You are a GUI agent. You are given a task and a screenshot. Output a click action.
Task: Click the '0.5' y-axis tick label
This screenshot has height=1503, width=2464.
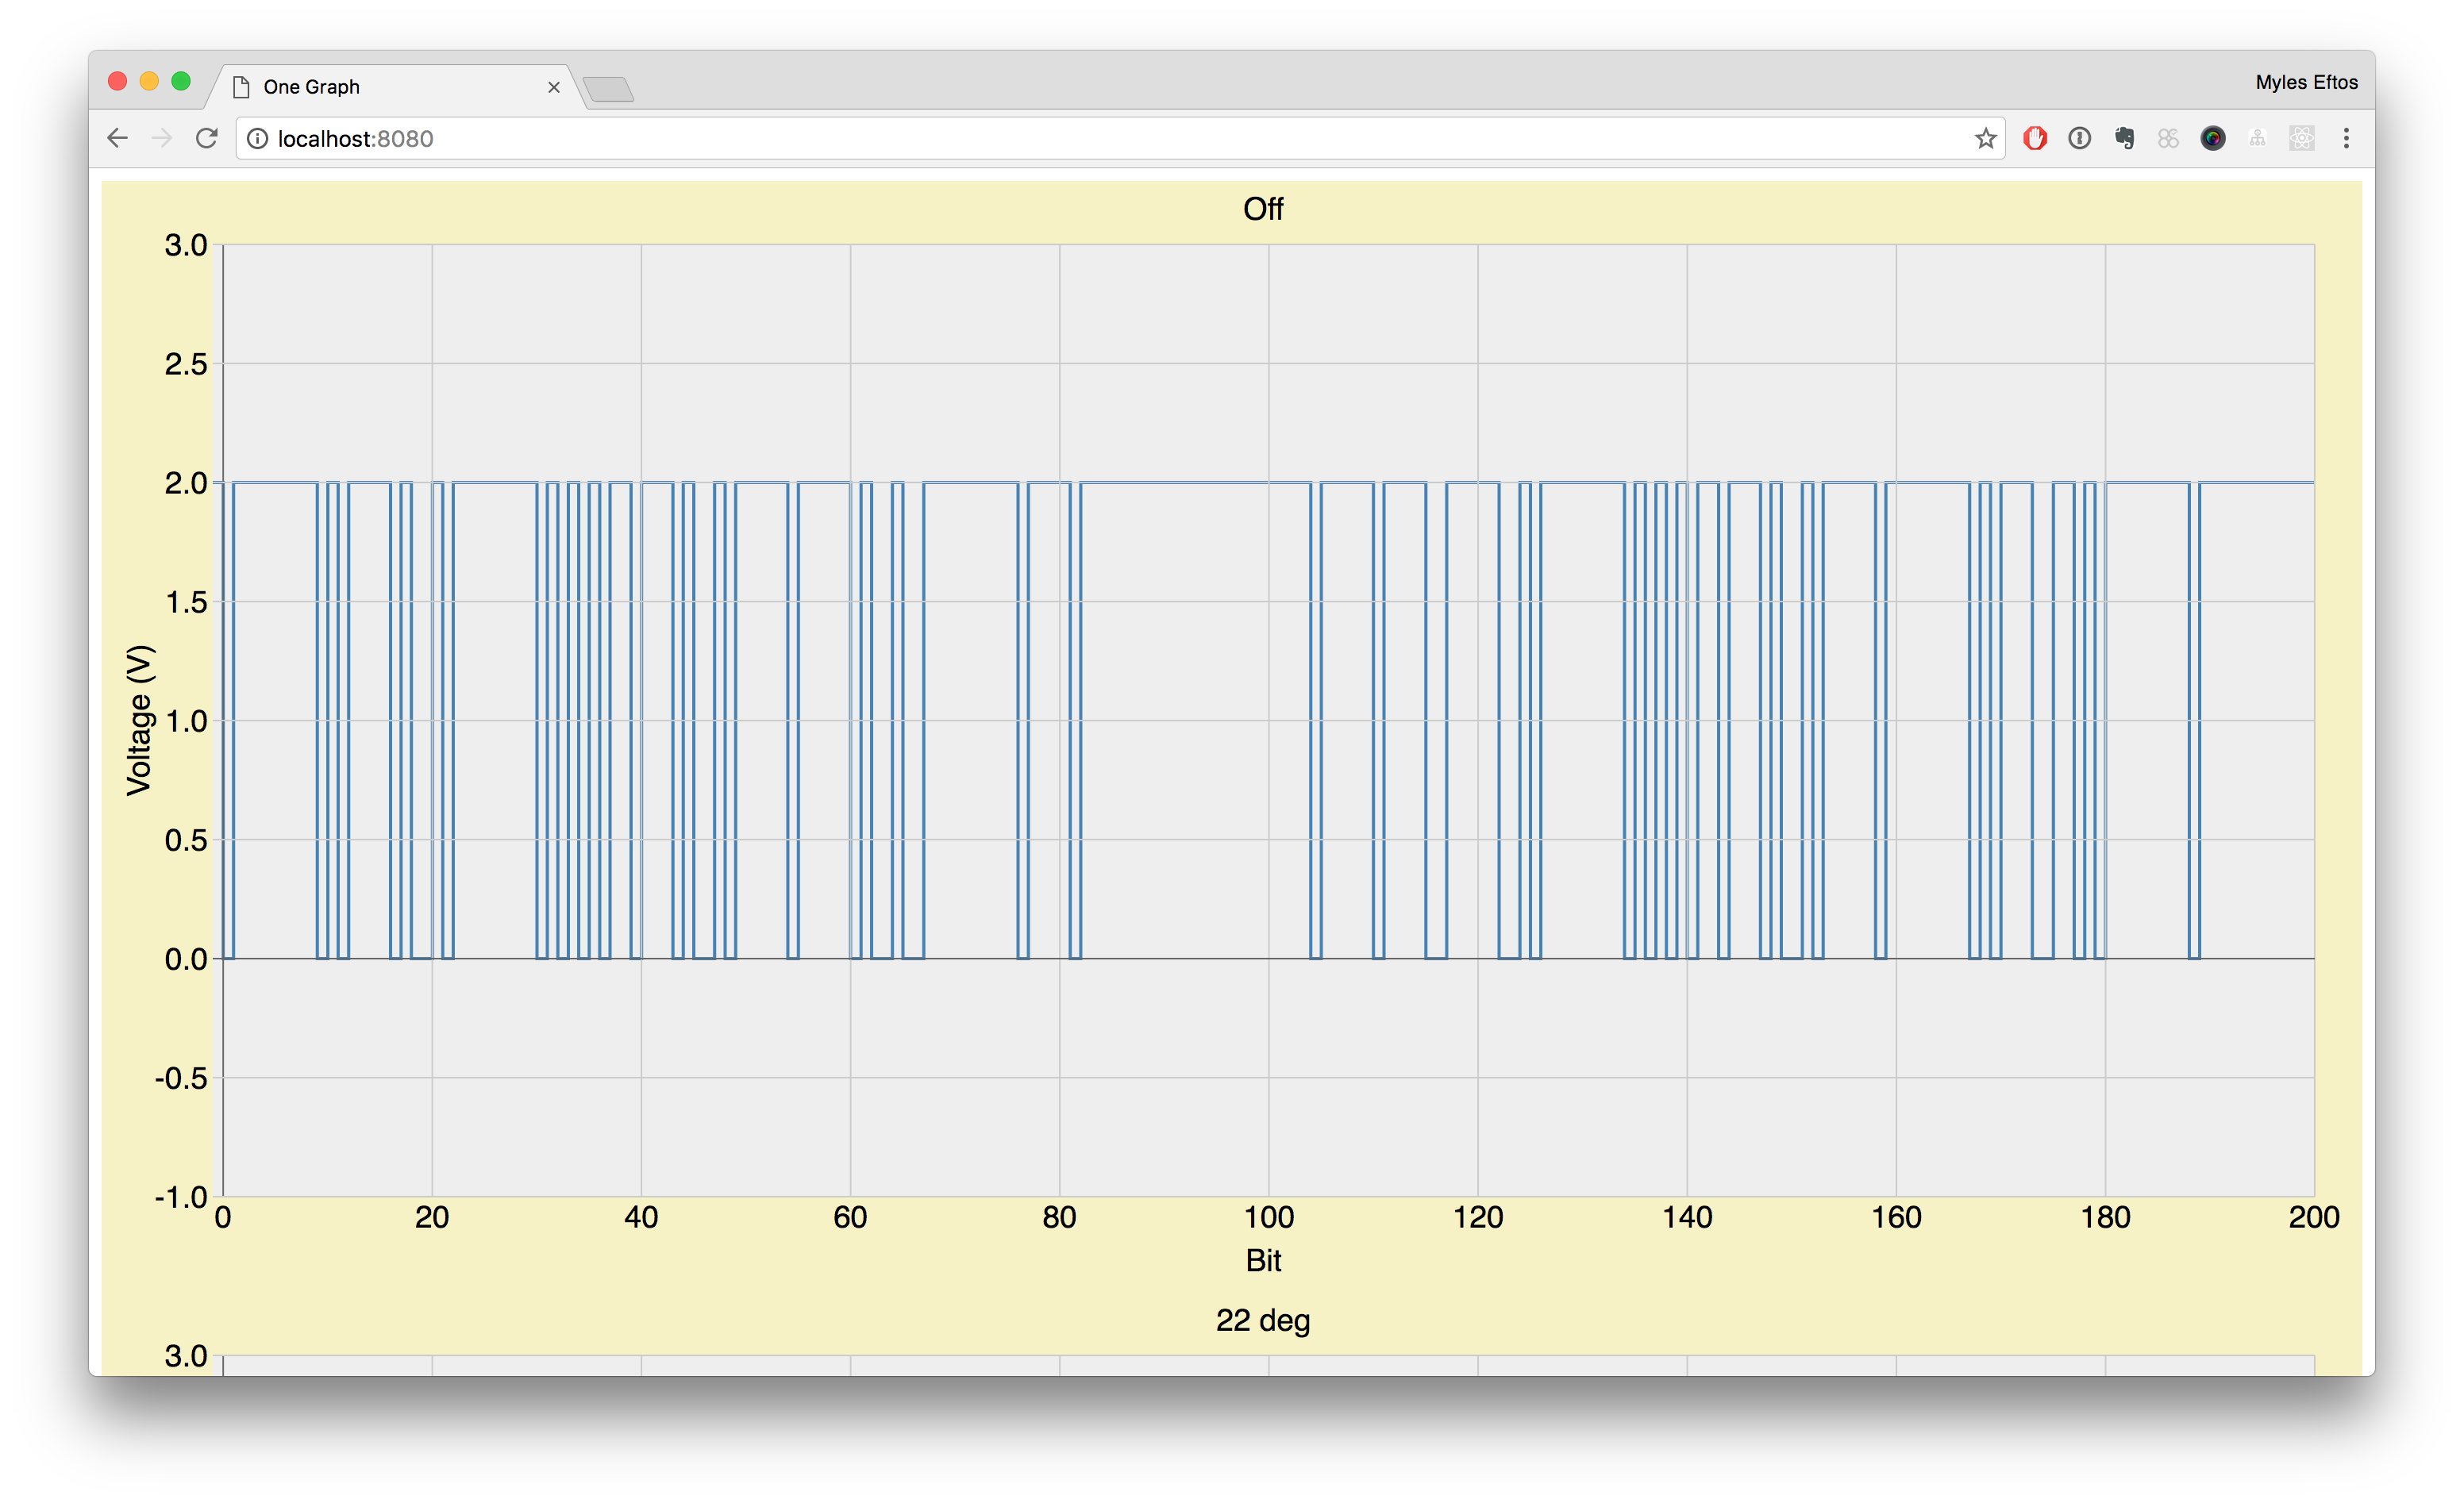[x=186, y=840]
